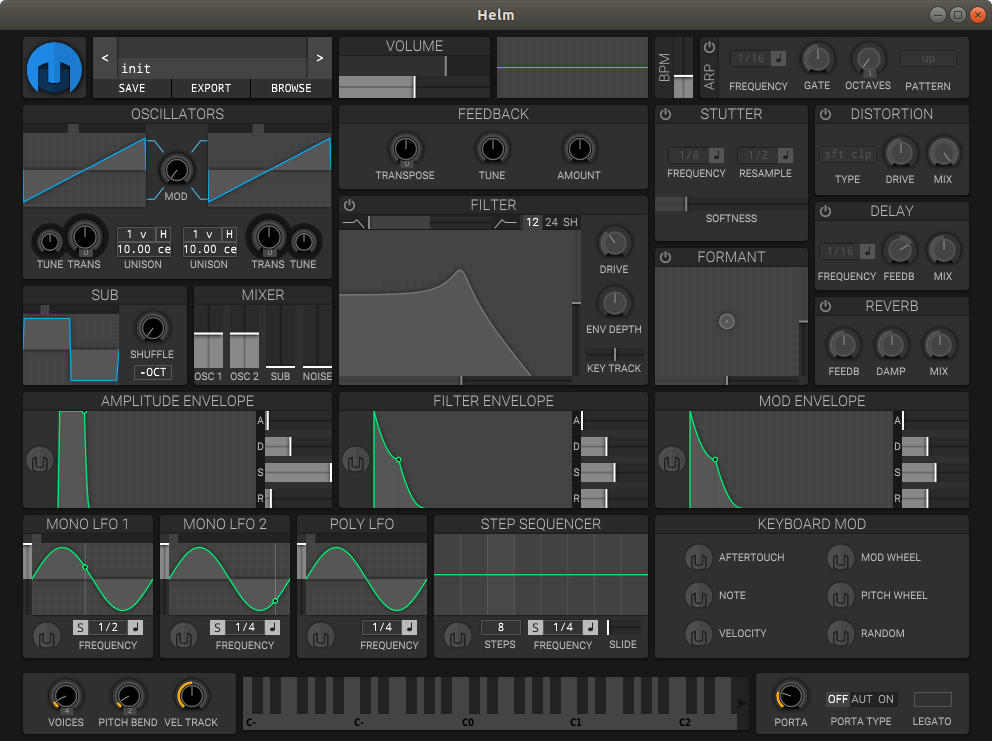Click Mono LFO 2 note sync icon
This screenshot has height=741, width=992.
(273, 627)
